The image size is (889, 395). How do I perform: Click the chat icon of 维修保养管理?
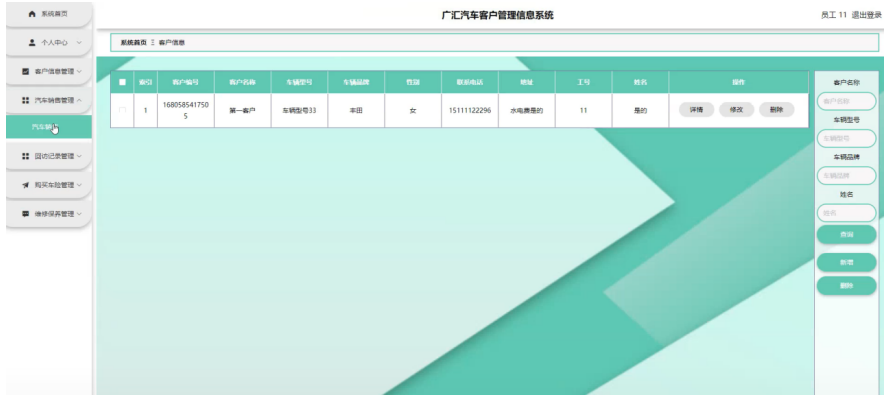point(26,214)
